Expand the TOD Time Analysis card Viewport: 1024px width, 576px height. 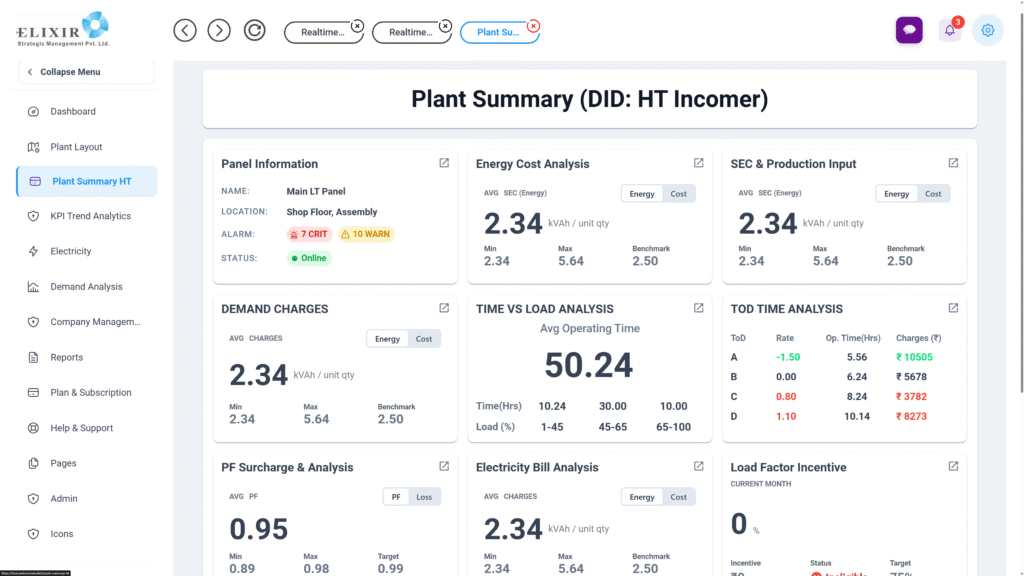coord(953,308)
